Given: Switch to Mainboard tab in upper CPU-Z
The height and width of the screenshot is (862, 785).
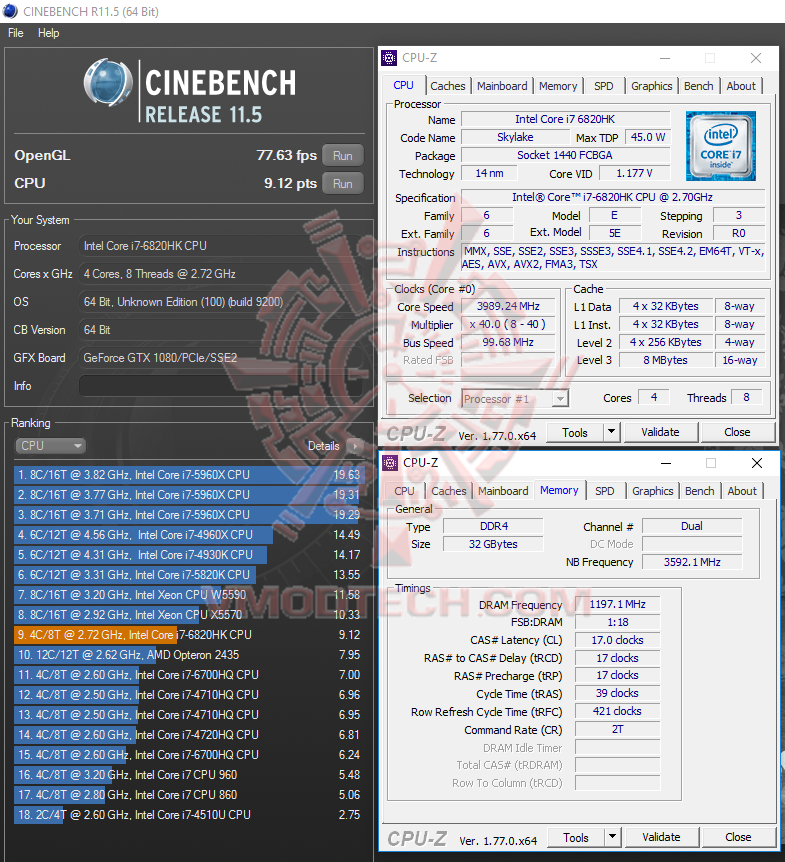Looking at the screenshot, I should coord(502,86).
